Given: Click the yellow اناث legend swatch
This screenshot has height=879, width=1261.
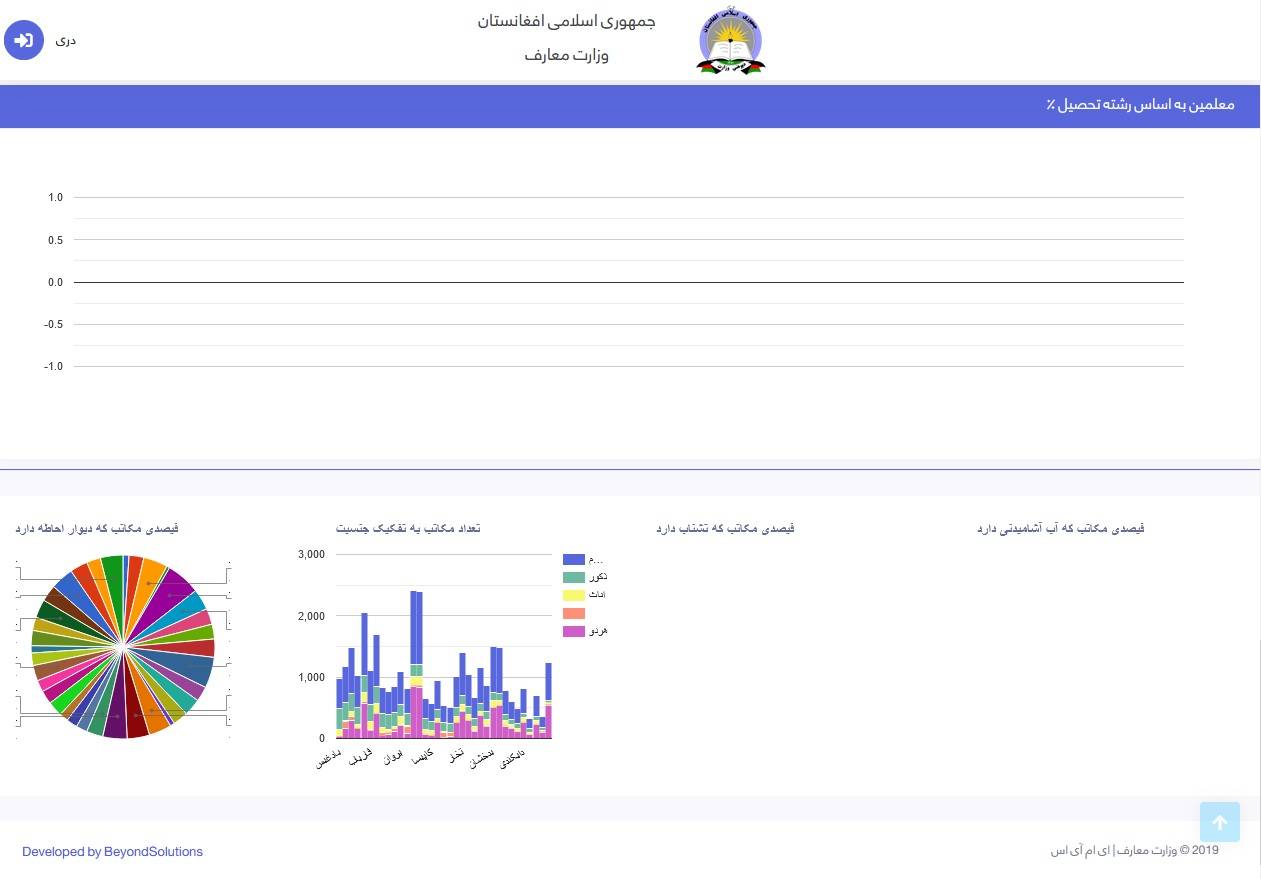Looking at the screenshot, I should tap(573, 596).
